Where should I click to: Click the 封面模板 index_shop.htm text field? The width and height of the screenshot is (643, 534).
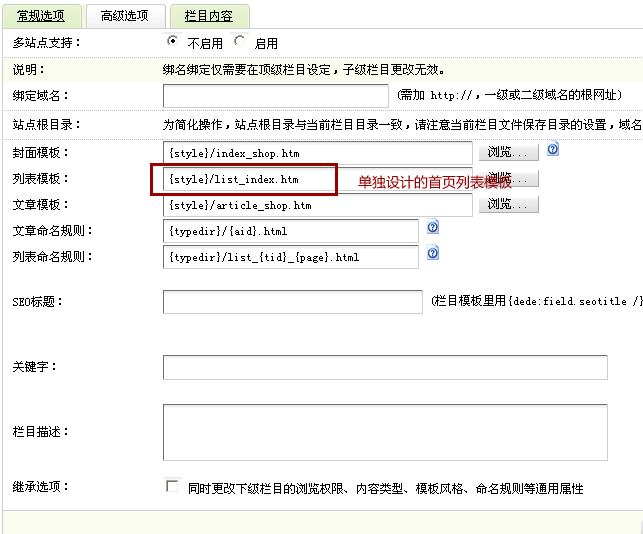point(317,153)
